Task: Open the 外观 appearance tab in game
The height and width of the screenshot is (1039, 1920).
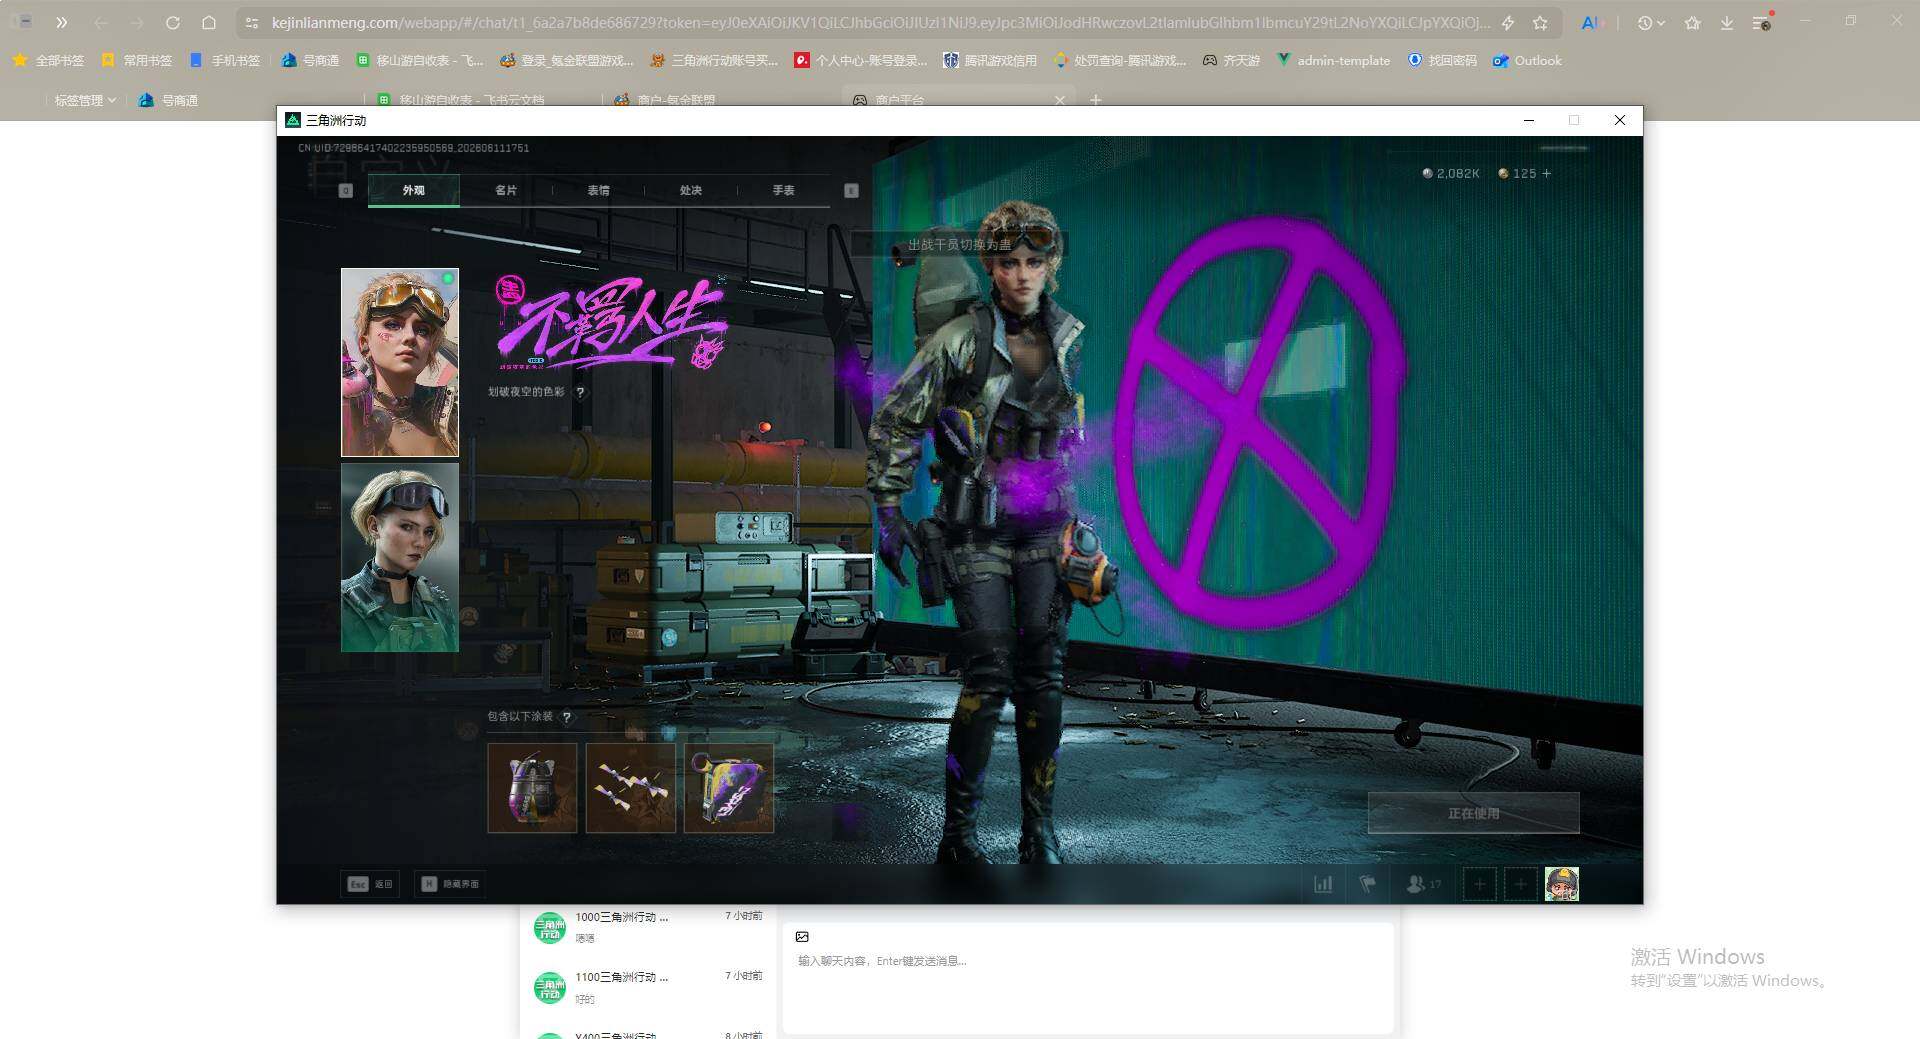Action: pos(414,190)
